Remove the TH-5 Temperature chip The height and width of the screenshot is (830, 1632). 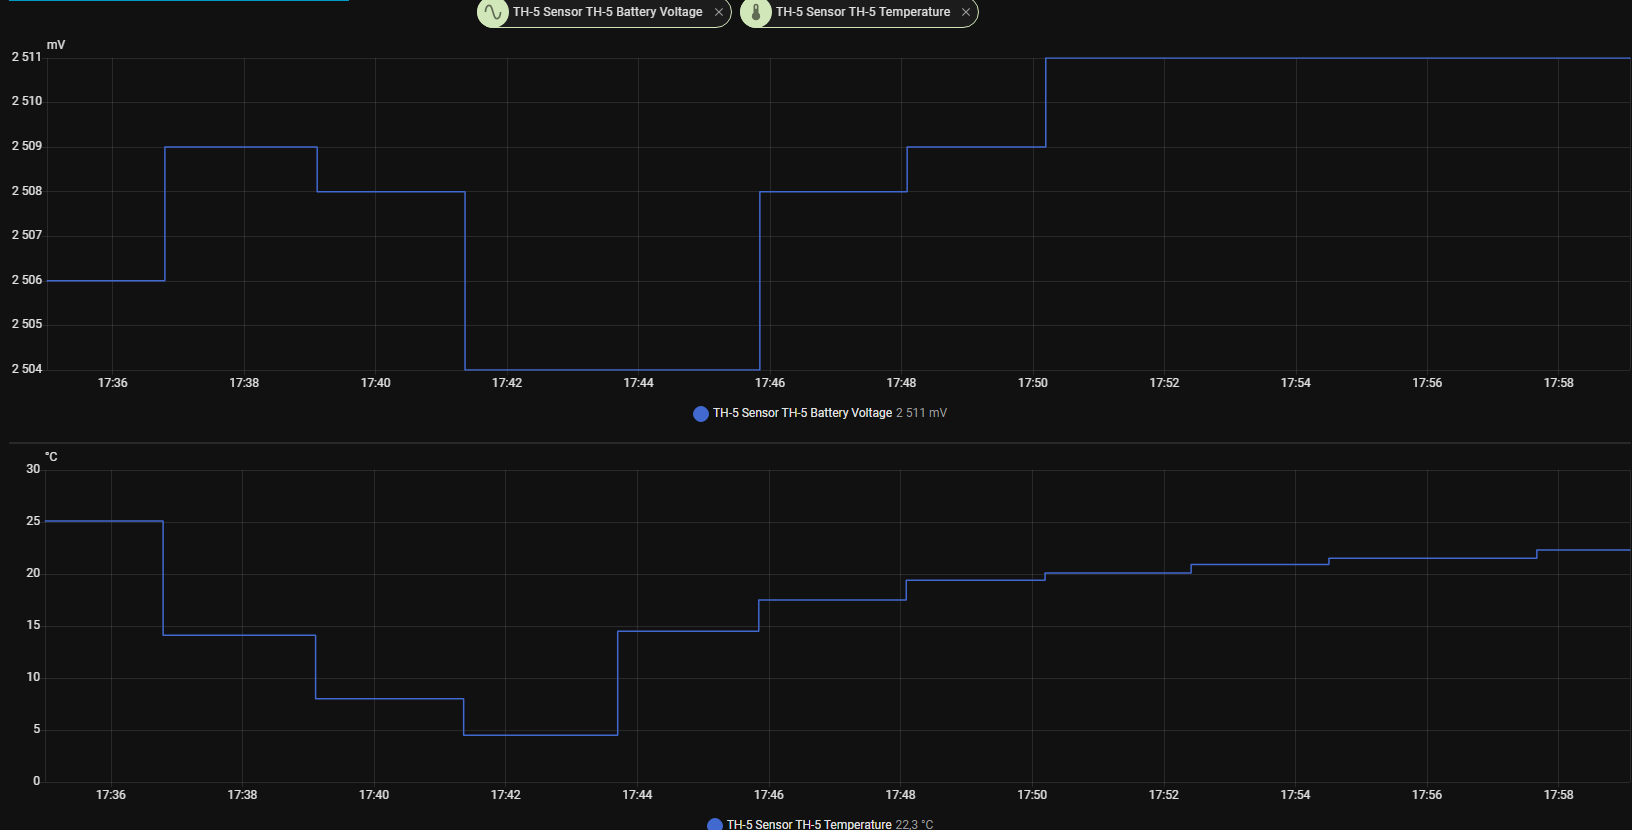point(965,12)
